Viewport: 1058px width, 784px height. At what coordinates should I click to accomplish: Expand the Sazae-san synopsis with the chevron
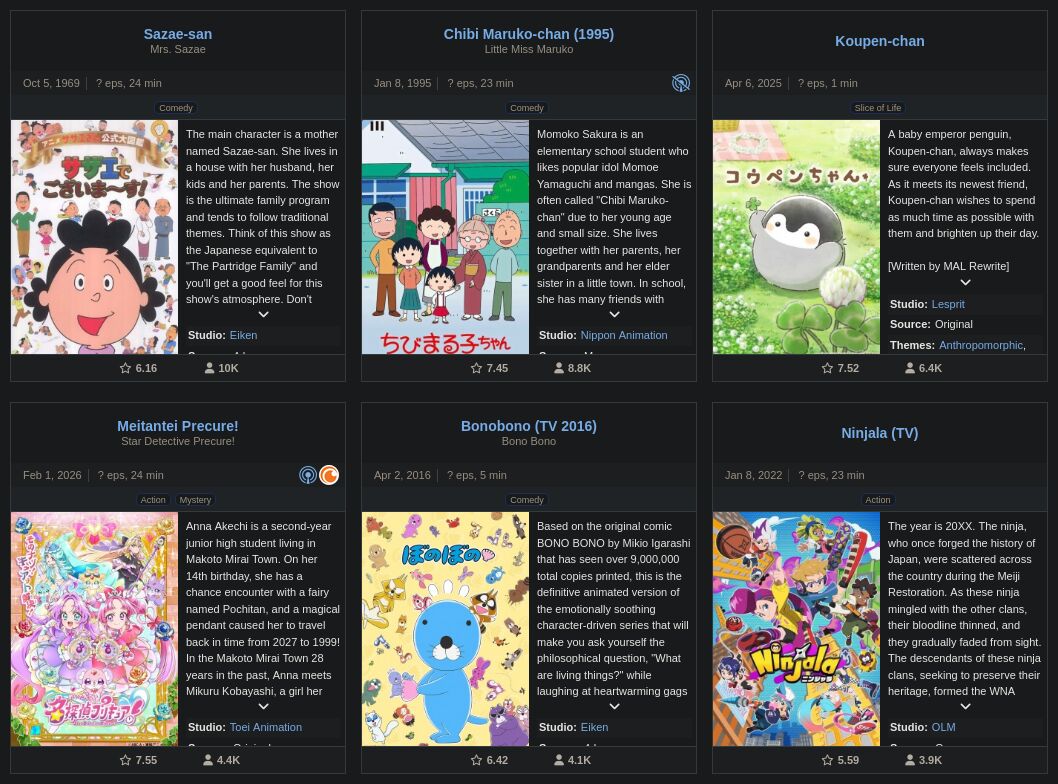[263, 314]
